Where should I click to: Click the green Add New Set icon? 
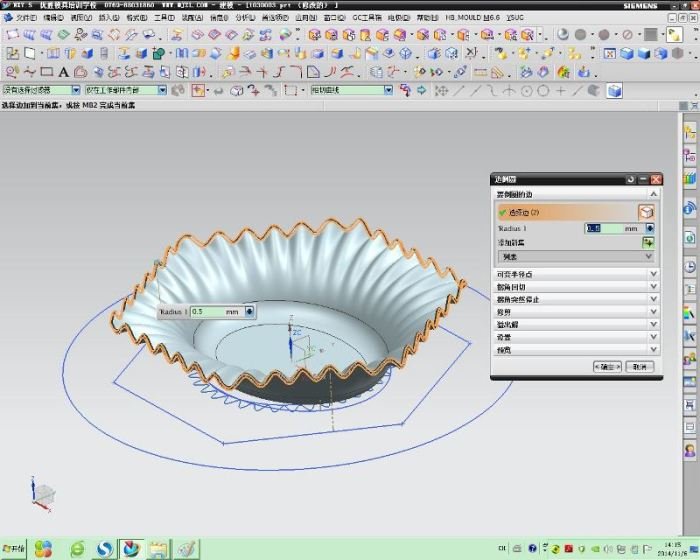(648, 242)
